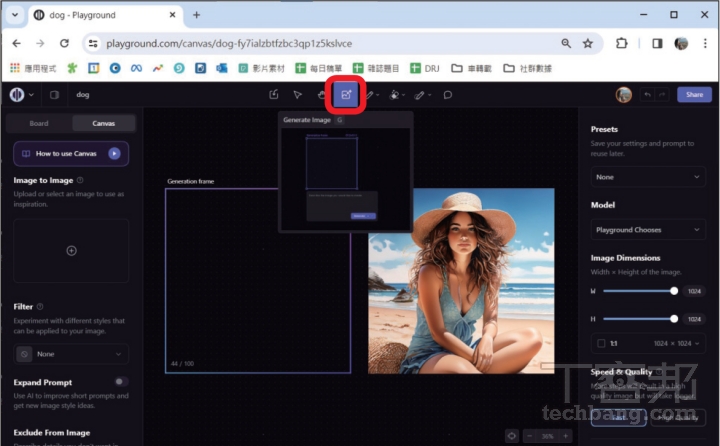Select the arrow Select tool

(x=298, y=95)
